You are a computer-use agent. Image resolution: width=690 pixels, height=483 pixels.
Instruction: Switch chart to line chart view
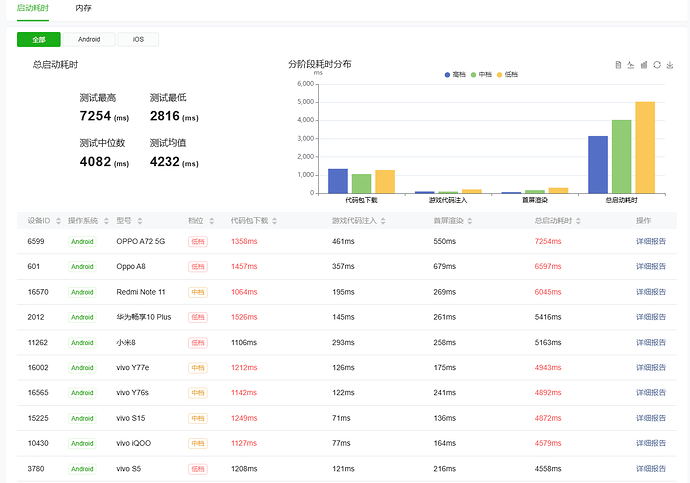(x=631, y=65)
